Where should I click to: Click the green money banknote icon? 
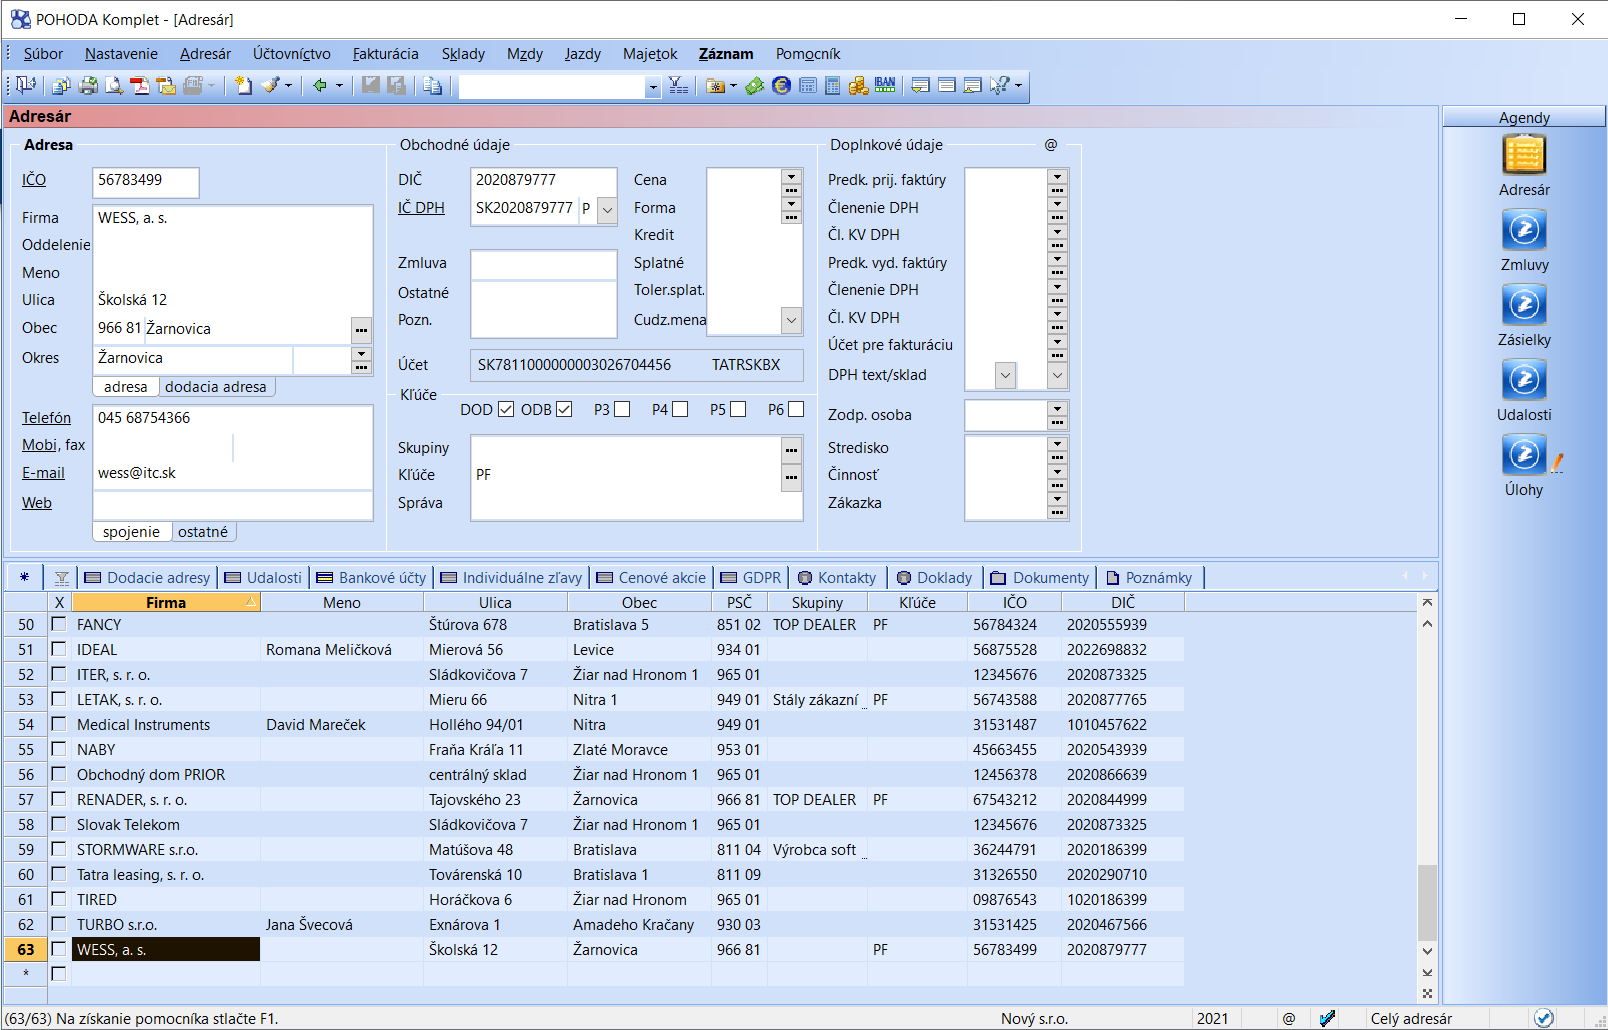click(755, 86)
